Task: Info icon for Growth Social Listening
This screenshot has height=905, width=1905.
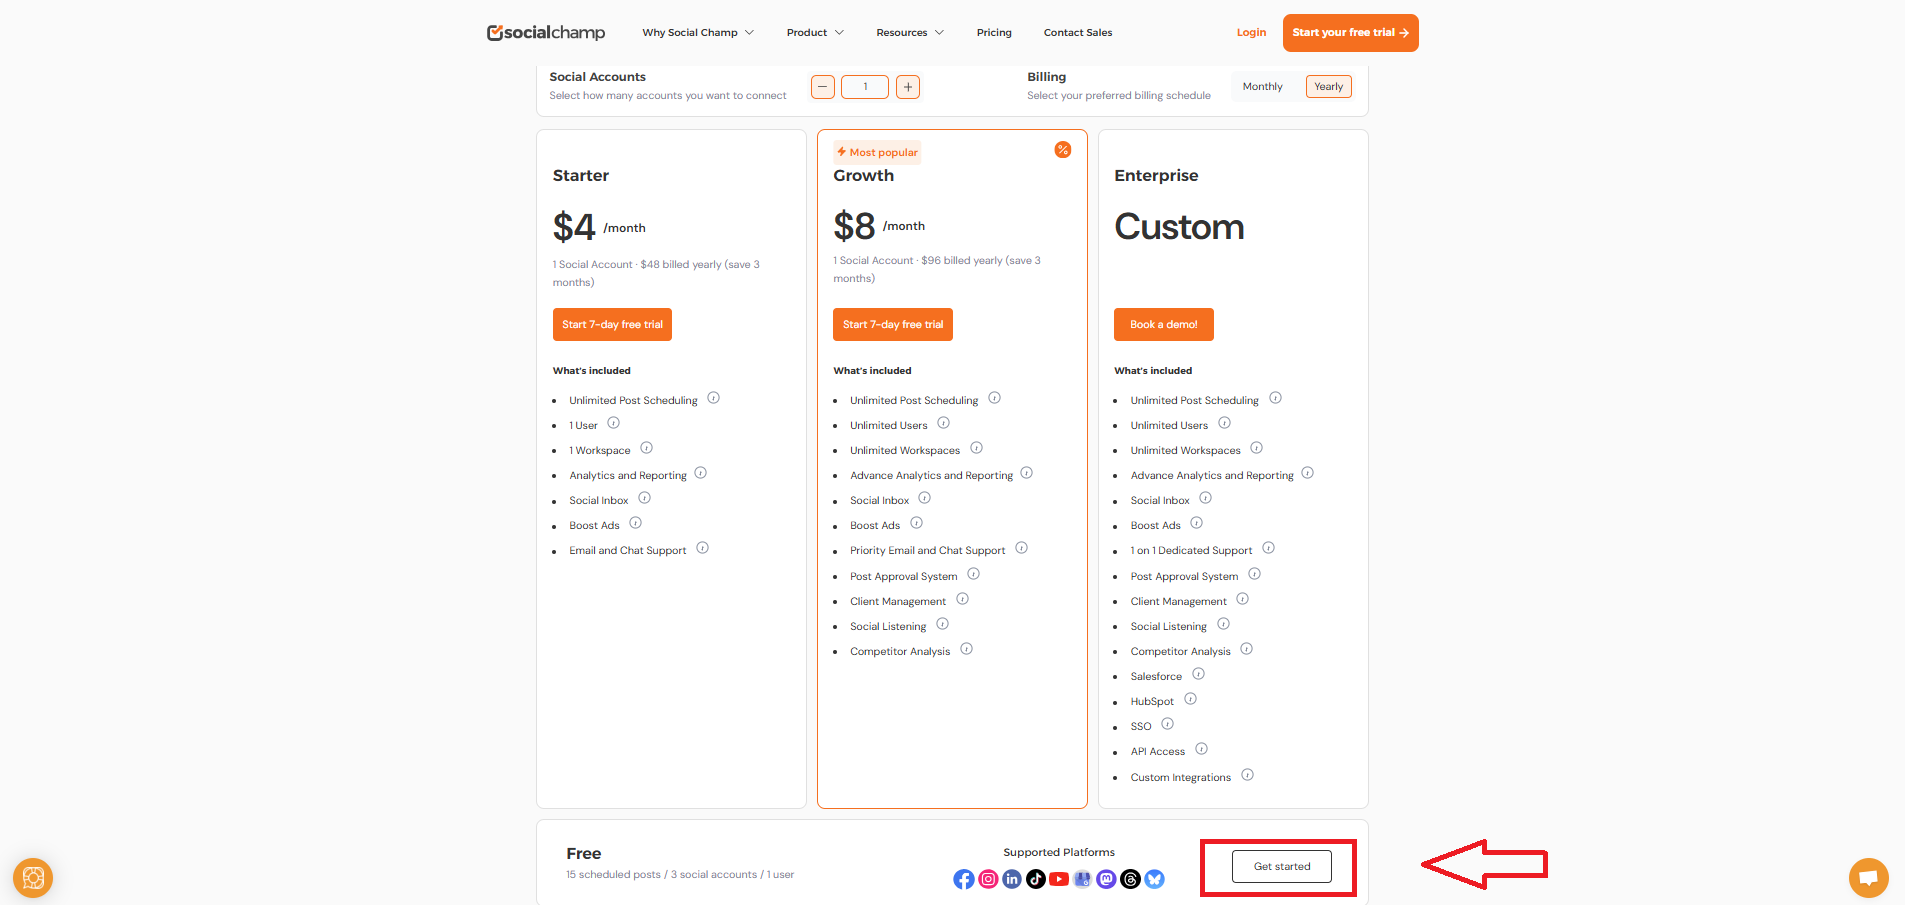Action: [x=943, y=624]
